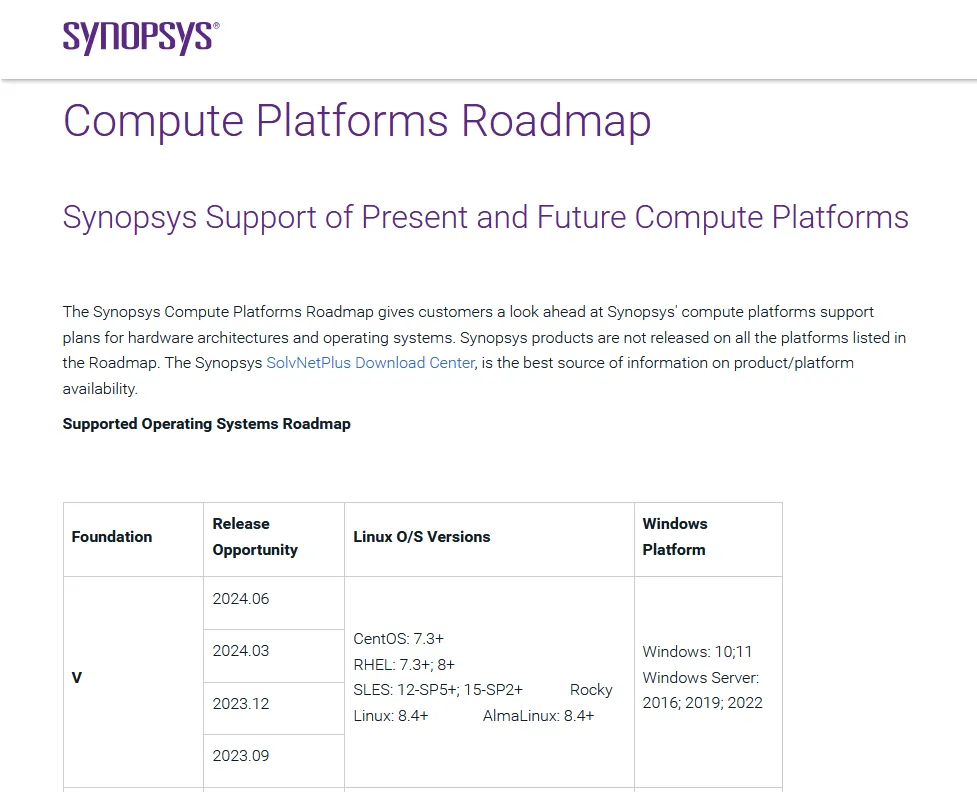Select the Windows Platform column header

674,537
